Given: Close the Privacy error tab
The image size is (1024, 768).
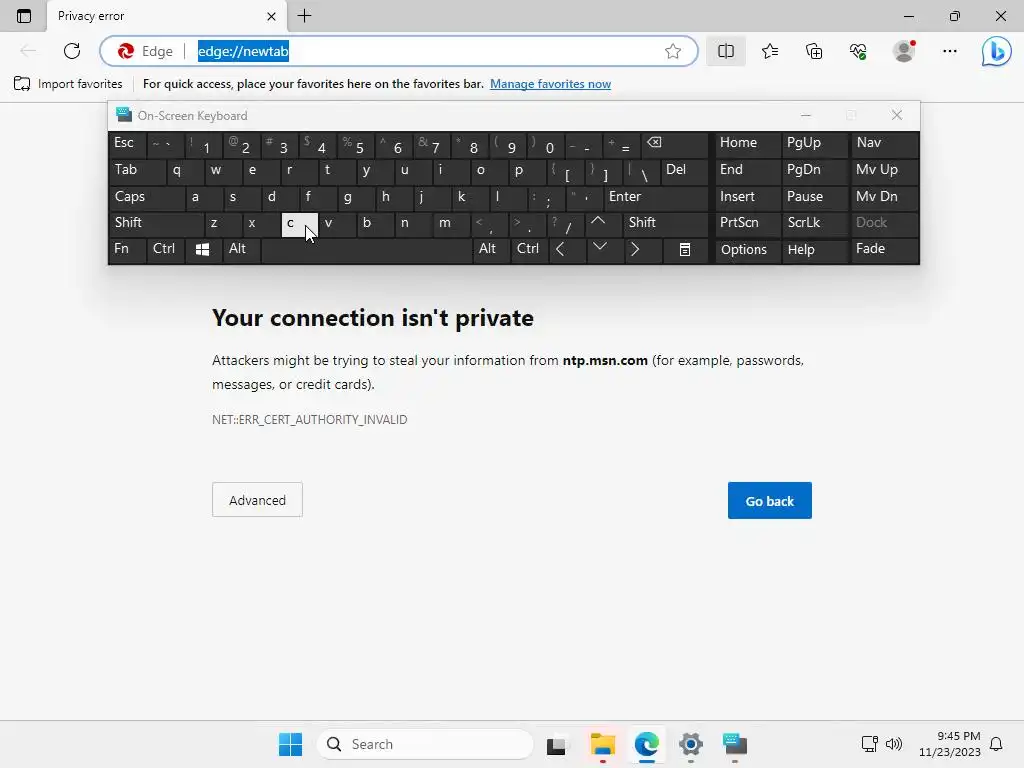Looking at the screenshot, I should [x=271, y=16].
